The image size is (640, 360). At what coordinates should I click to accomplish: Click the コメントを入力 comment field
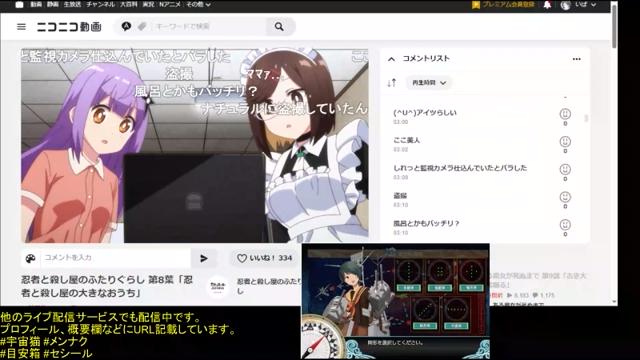116,258
